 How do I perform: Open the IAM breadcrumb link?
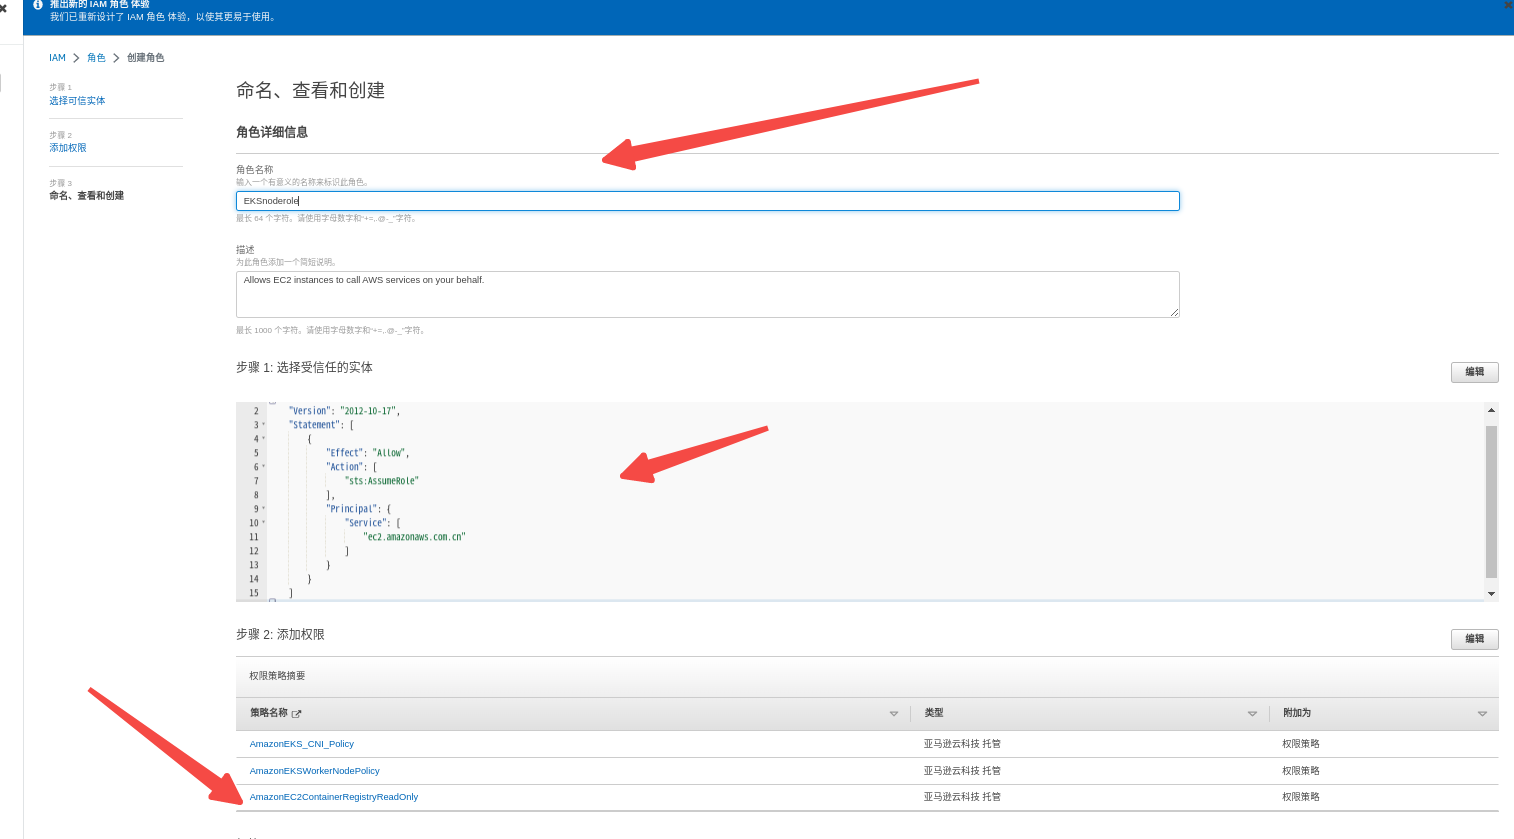57,58
